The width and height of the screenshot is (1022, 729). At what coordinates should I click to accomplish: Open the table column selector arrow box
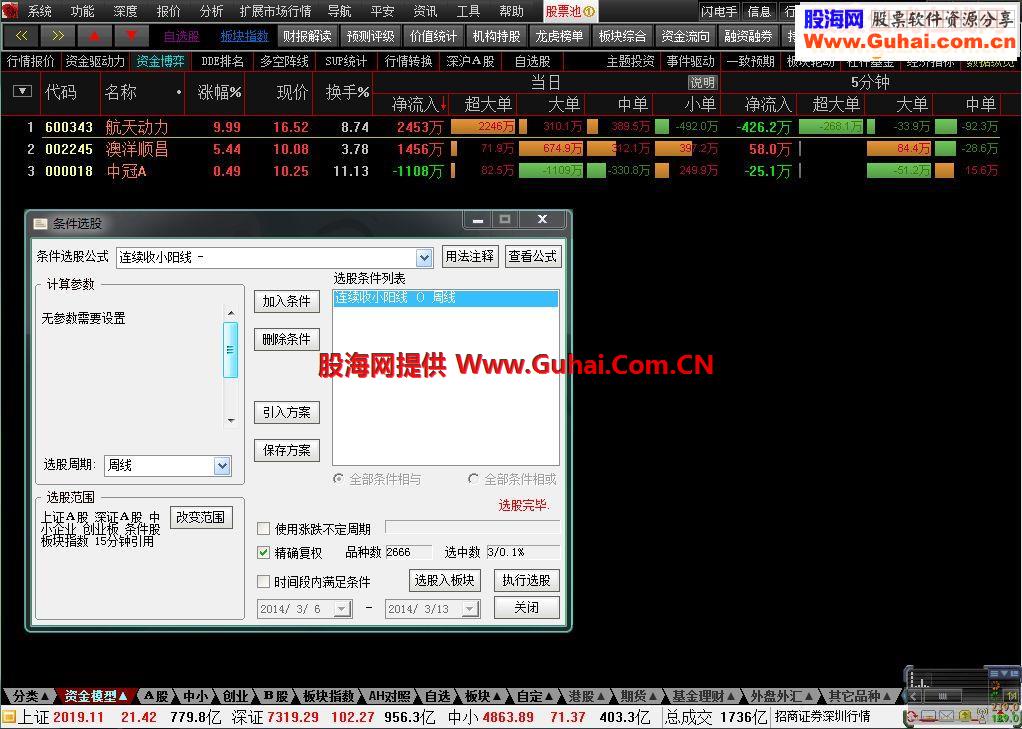22,91
